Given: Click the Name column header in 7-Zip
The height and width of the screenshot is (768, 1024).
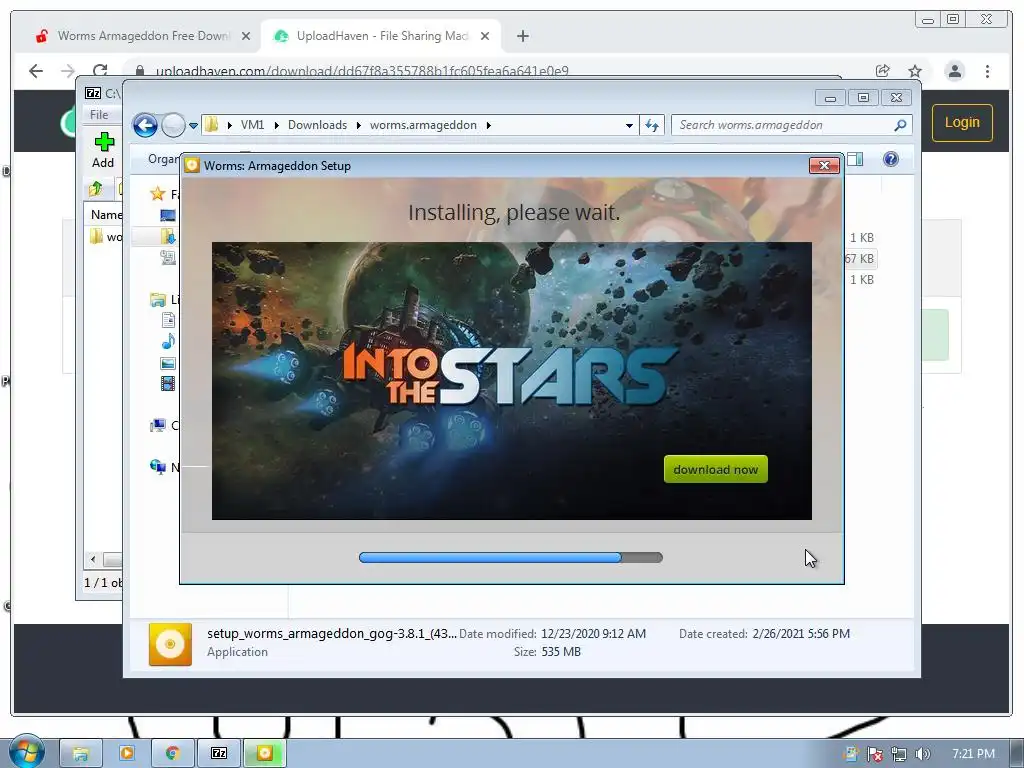Looking at the screenshot, I should pyautogui.click(x=104, y=215).
